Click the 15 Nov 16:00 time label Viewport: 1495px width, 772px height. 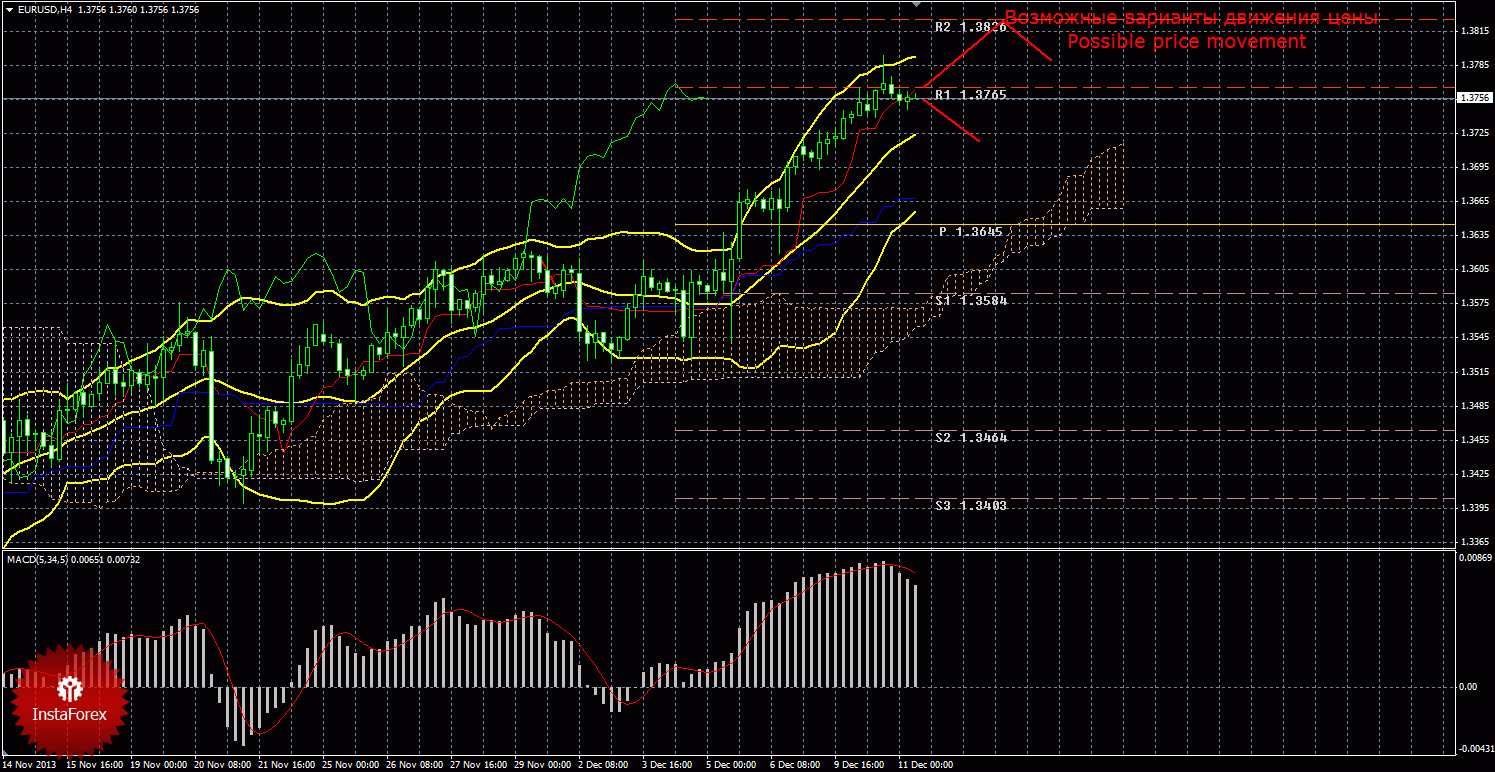coord(93,765)
